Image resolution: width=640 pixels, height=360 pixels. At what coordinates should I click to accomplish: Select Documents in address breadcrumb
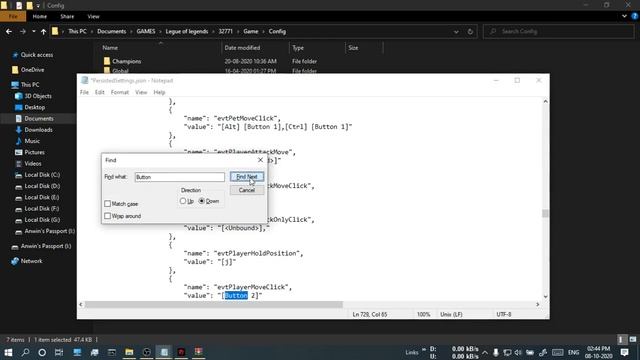click(x=111, y=31)
